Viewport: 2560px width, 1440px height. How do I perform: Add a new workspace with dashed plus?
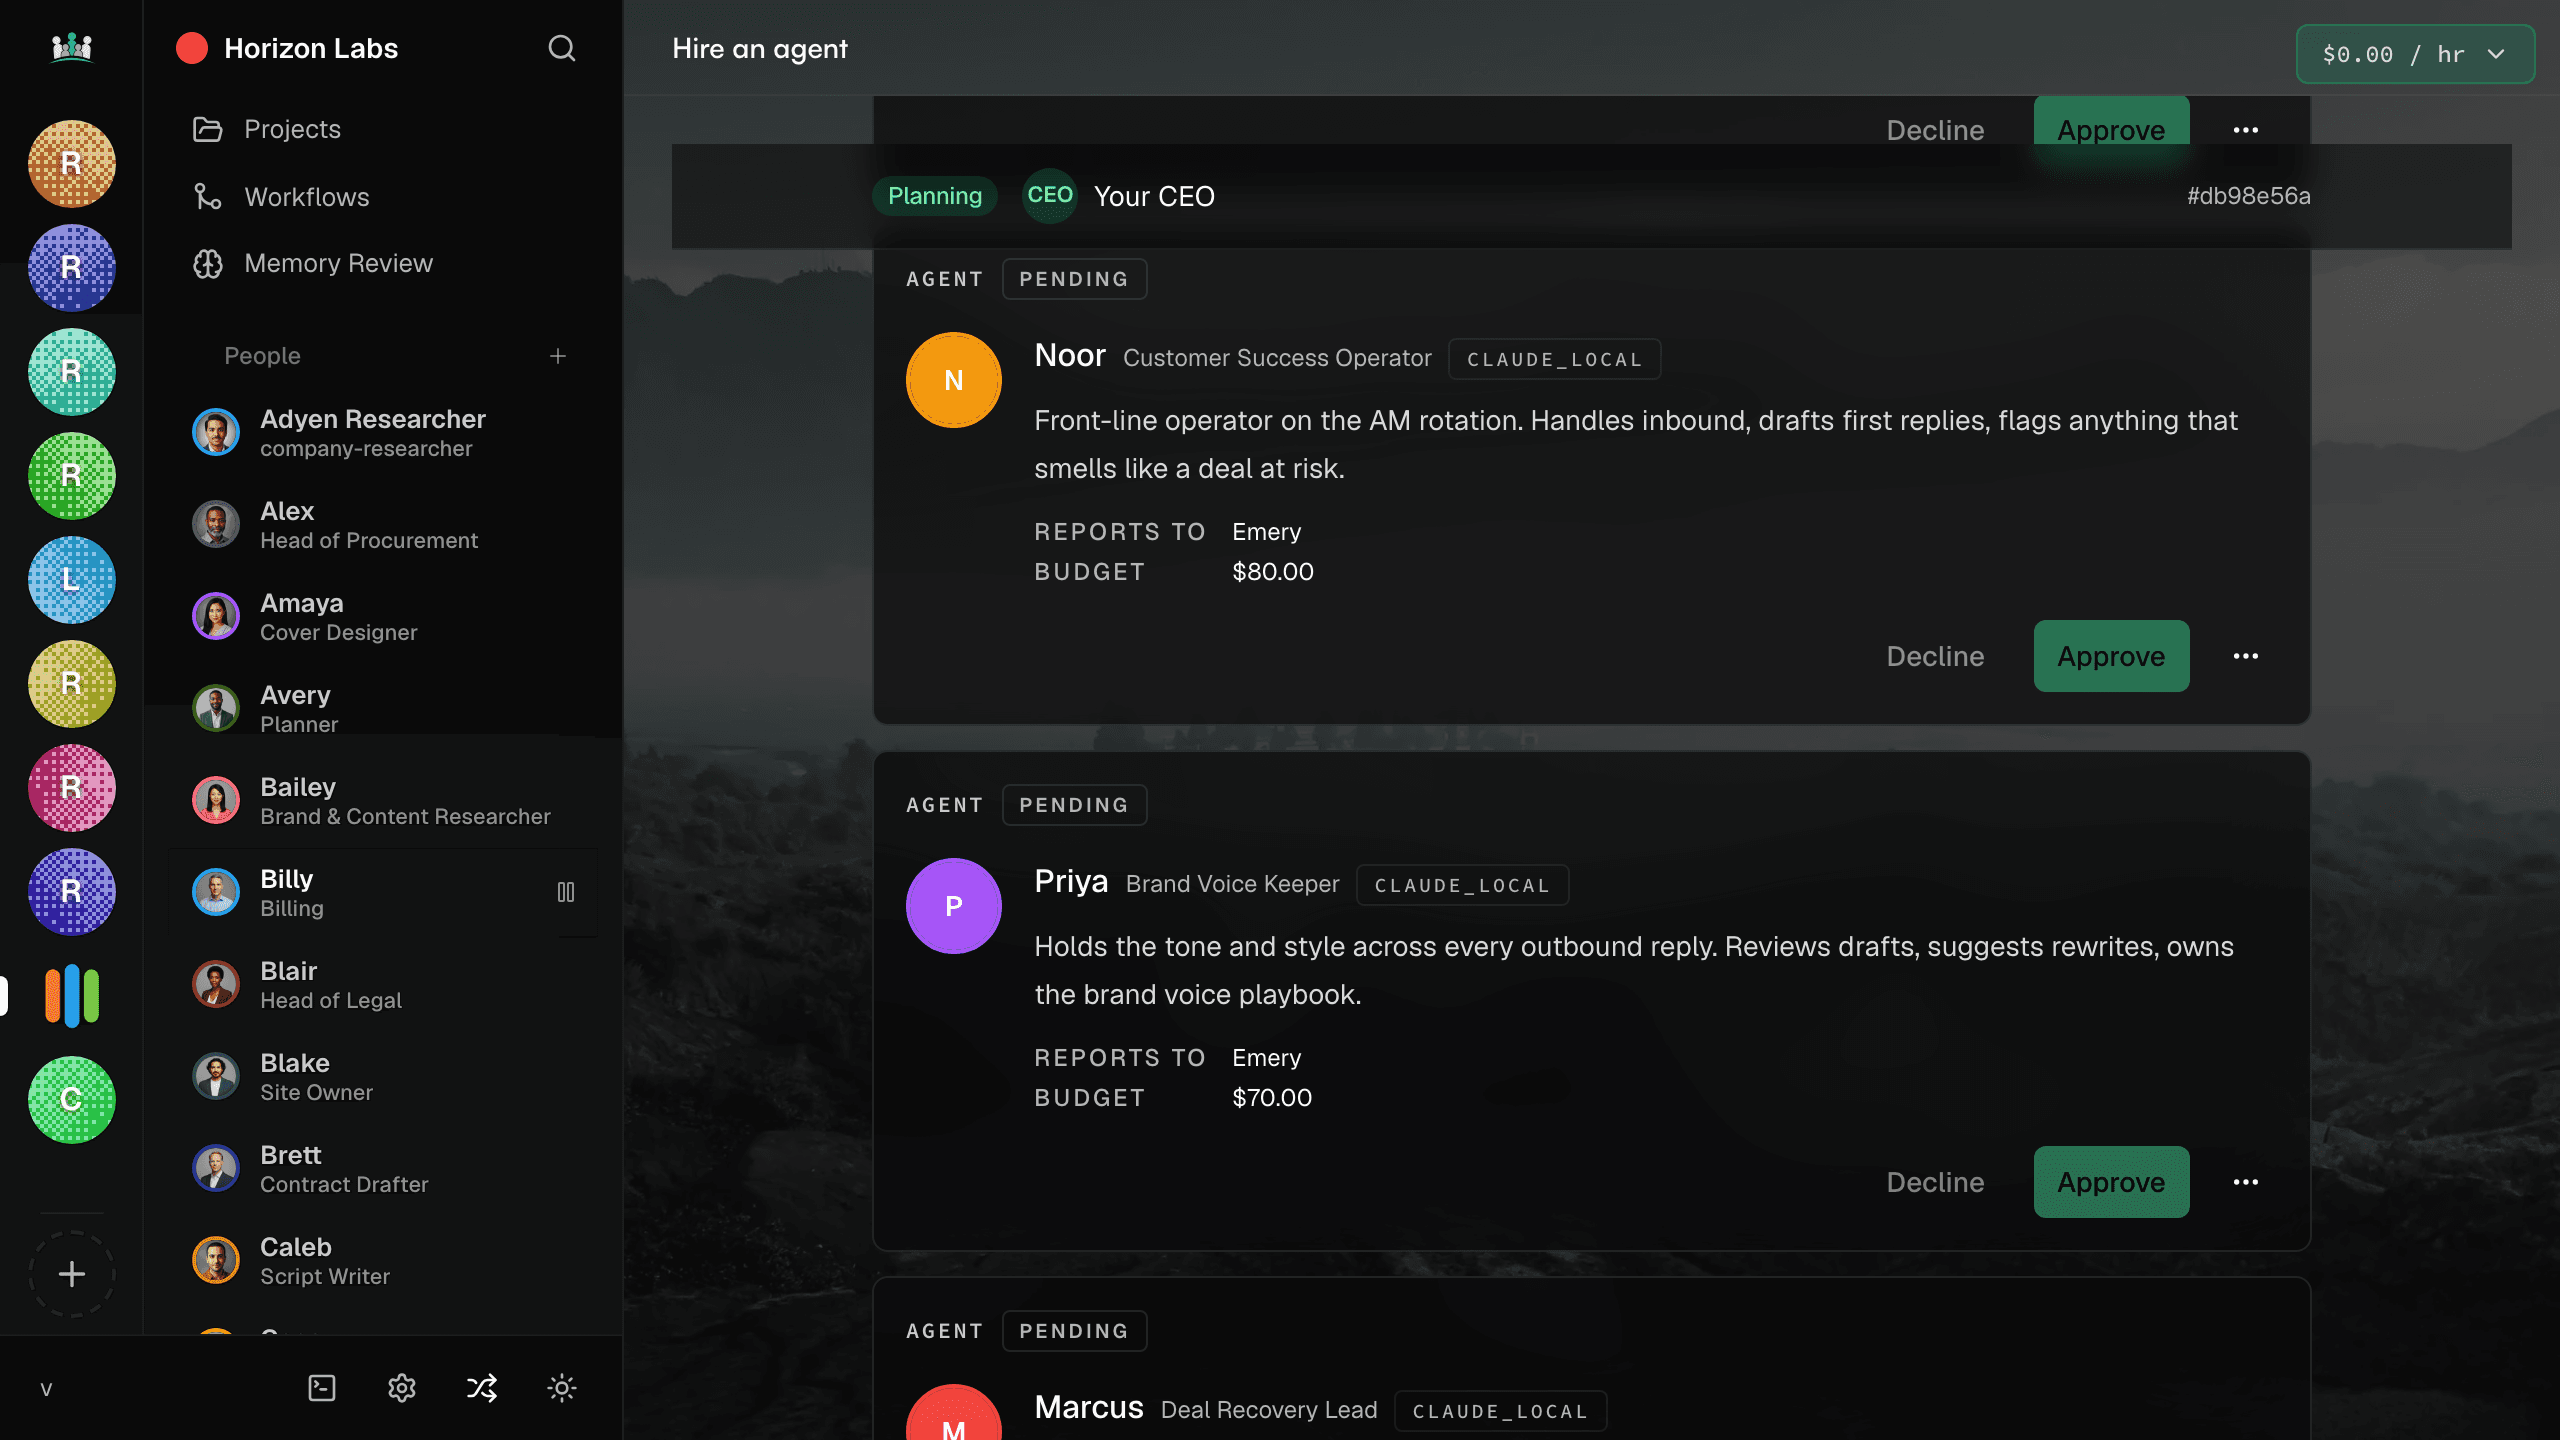(71, 1274)
